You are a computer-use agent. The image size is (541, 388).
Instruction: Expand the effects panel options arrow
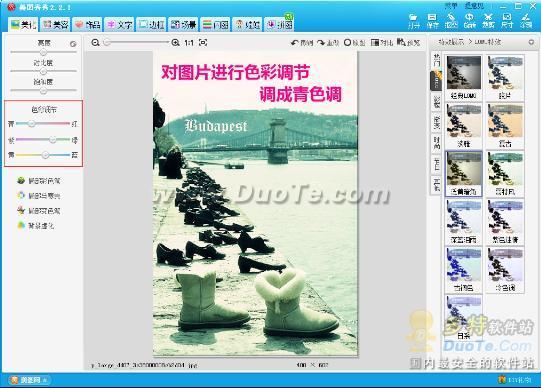[x=531, y=42]
